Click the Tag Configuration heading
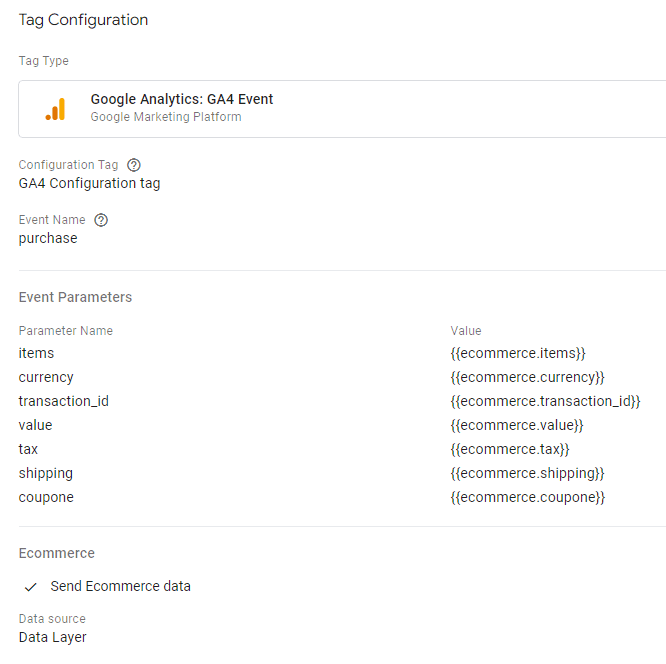Screen dimensions: 666x664 click(83, 20)
